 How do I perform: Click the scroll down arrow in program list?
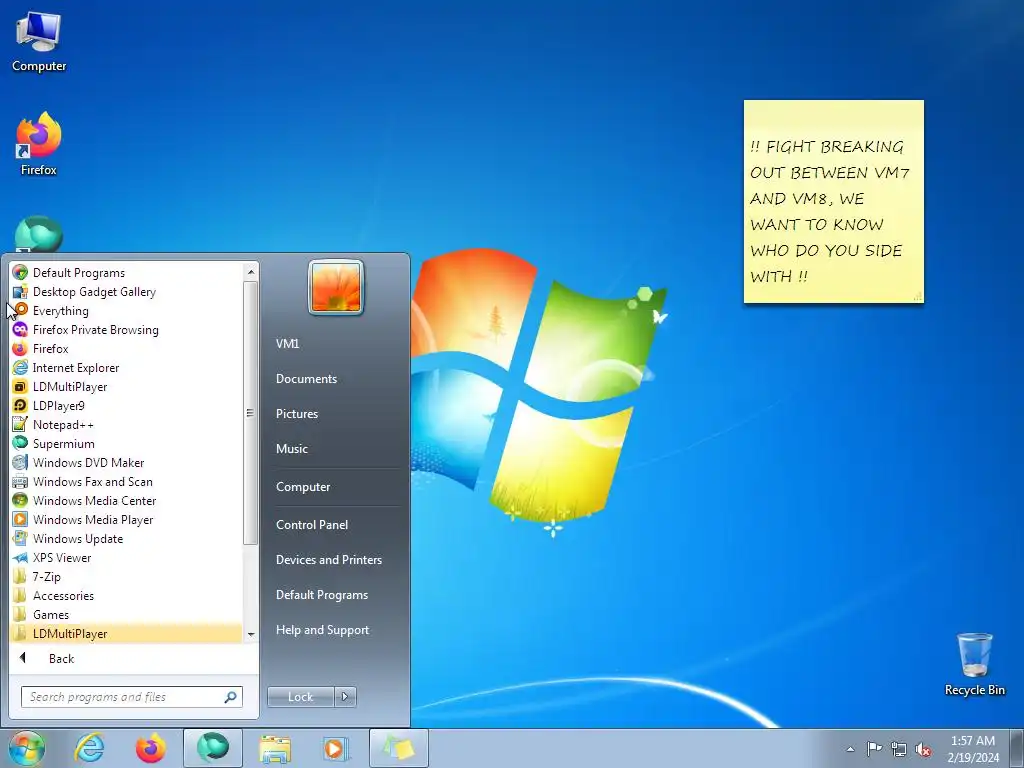(x=251, y=634)
